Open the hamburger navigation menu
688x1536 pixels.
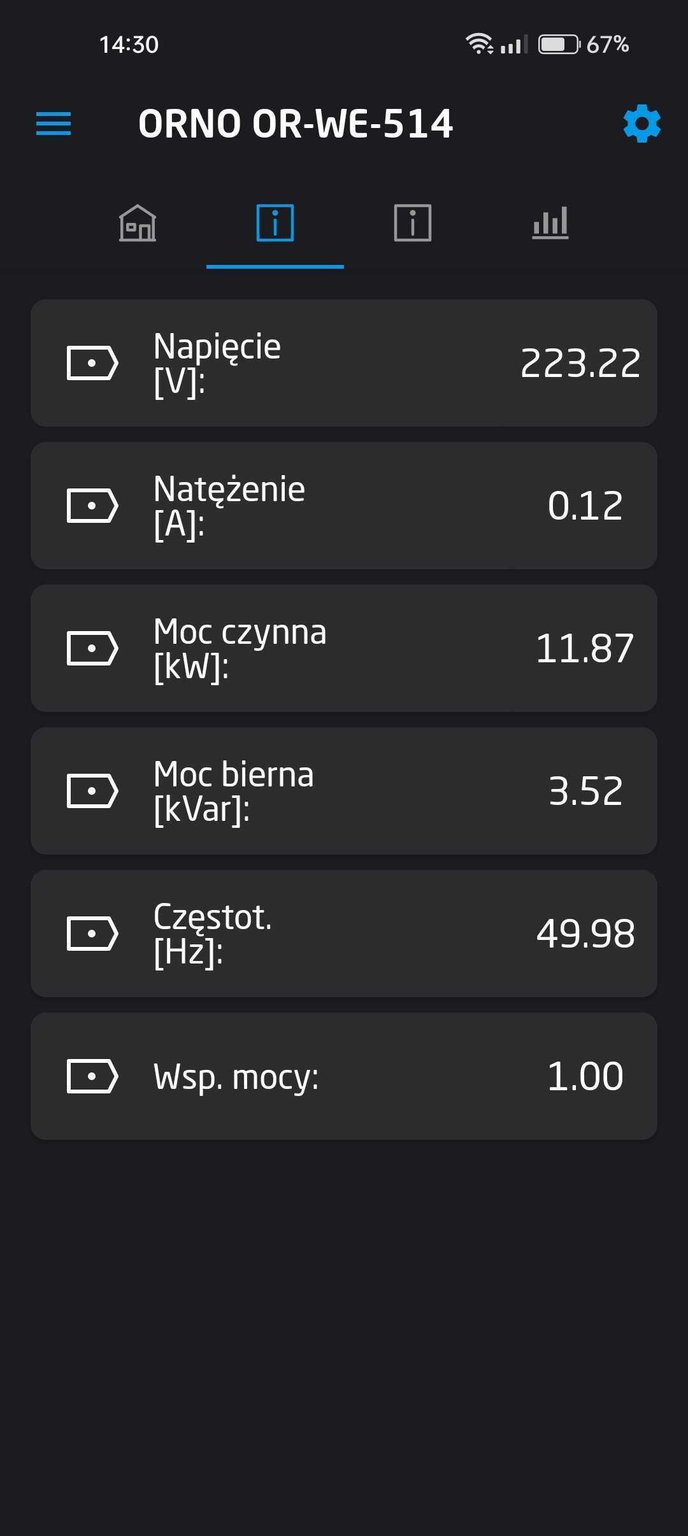(52, 123)
